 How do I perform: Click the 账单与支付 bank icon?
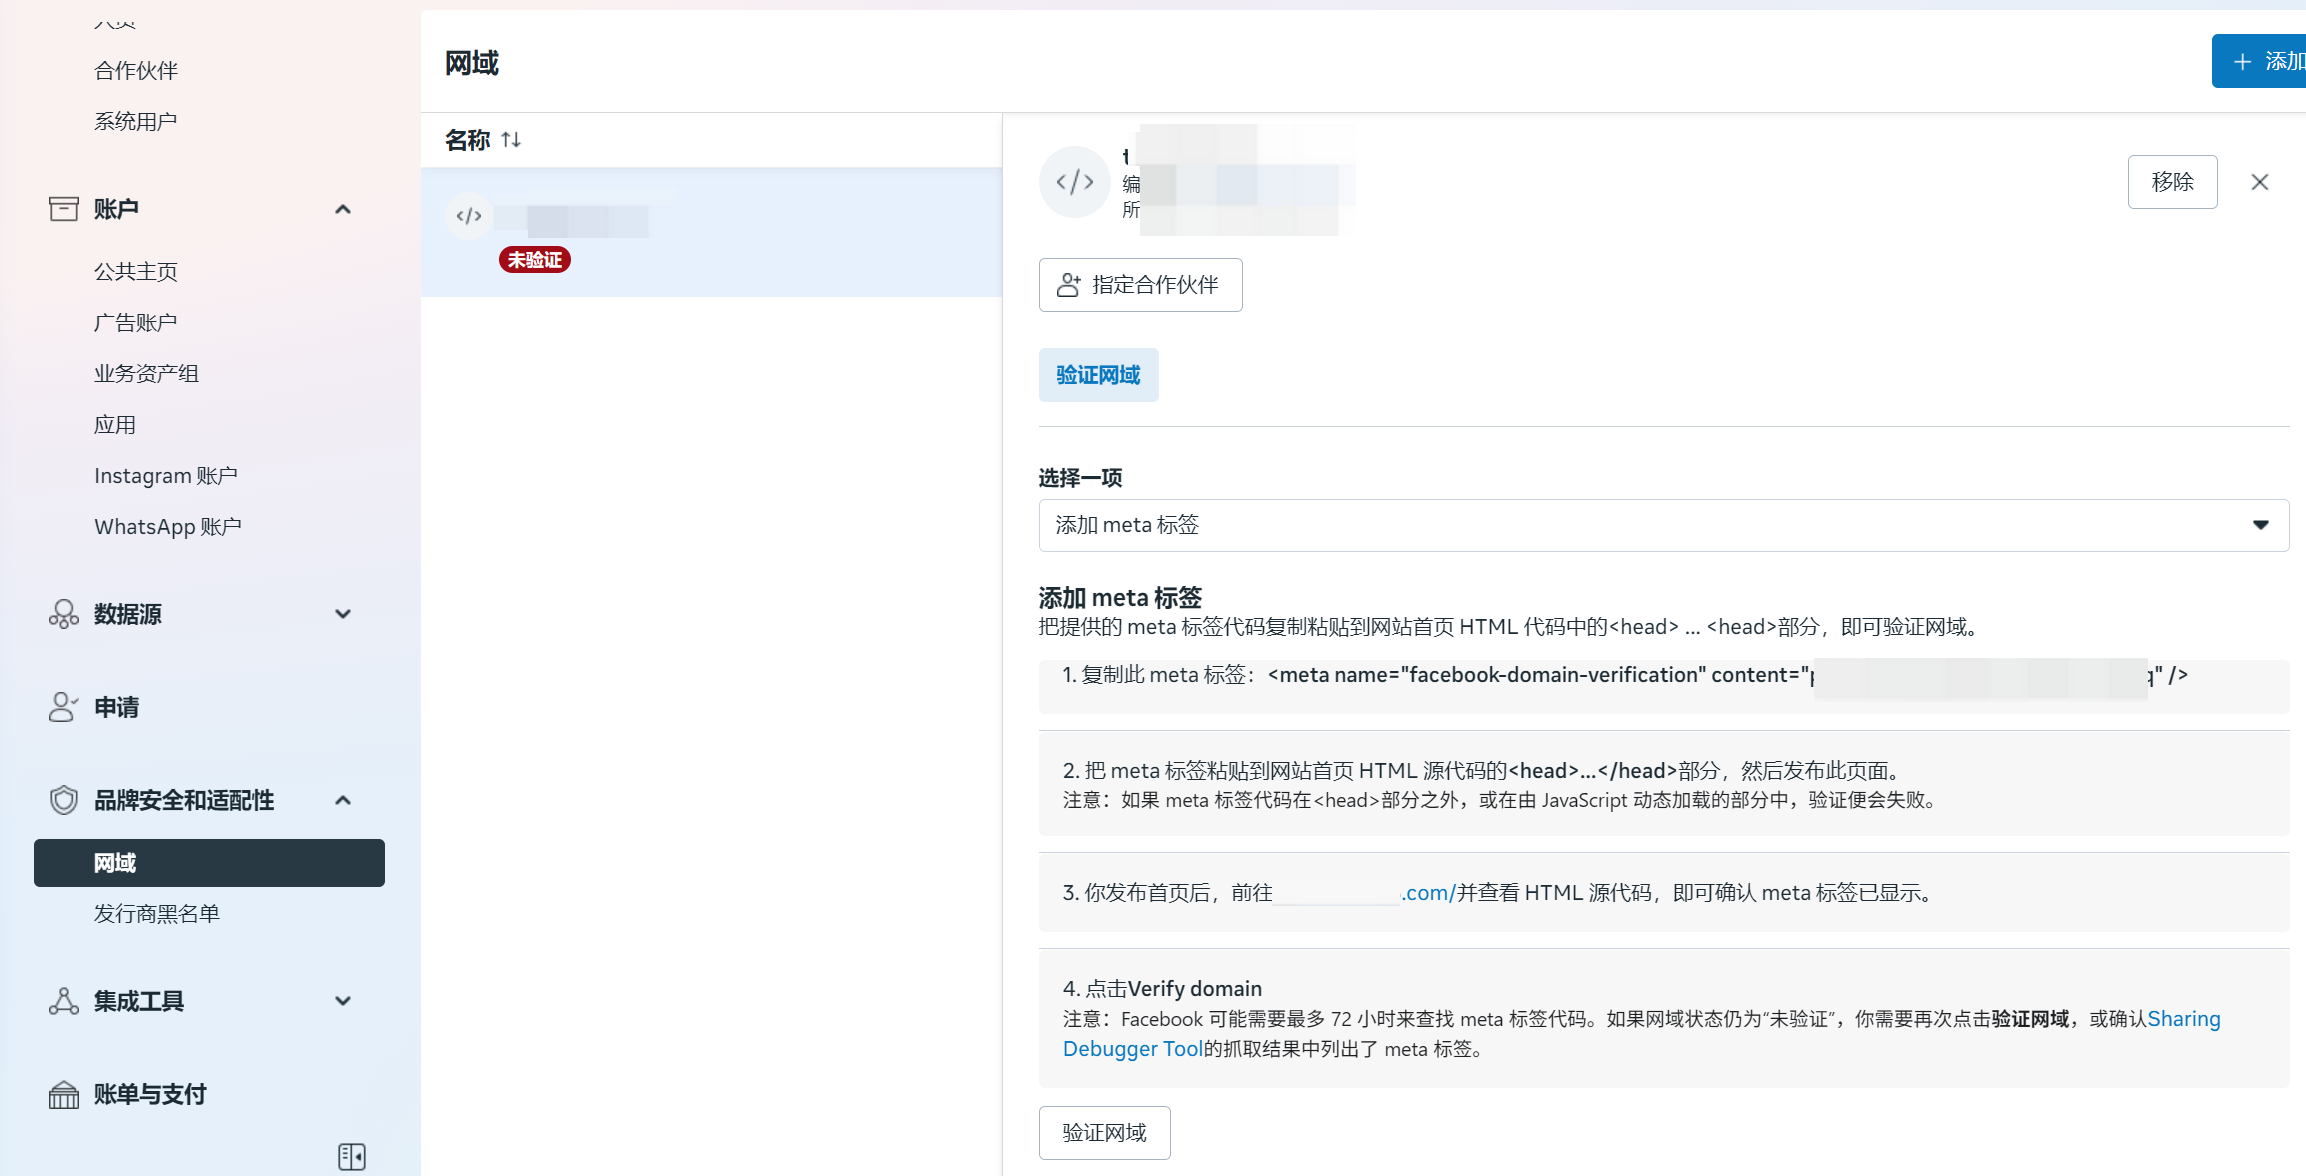tap(64, 1095)
